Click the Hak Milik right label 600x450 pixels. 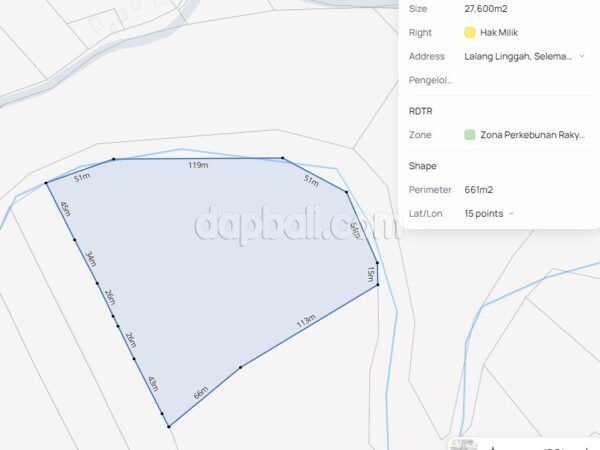(x=499, y=33)
